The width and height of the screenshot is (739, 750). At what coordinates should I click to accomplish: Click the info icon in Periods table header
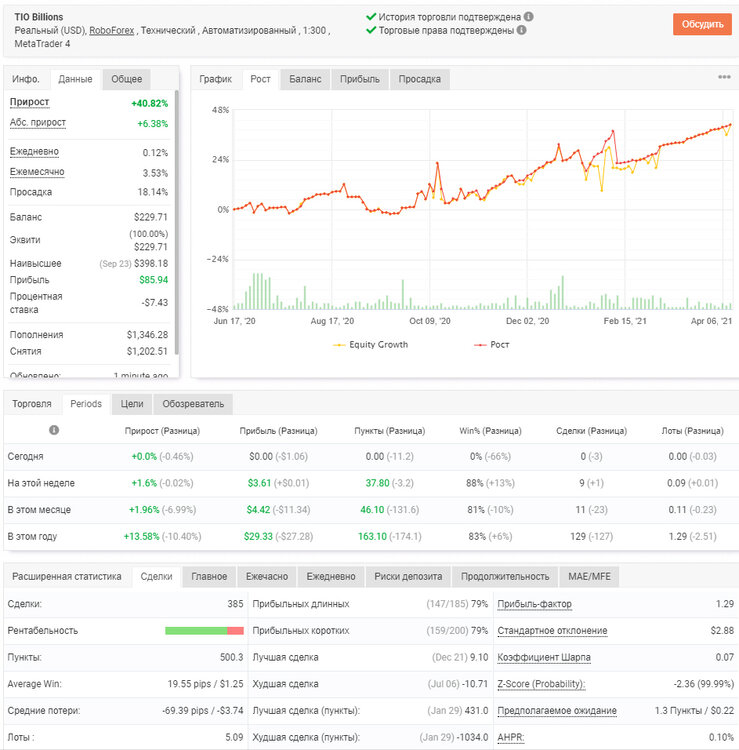point(54,430)
